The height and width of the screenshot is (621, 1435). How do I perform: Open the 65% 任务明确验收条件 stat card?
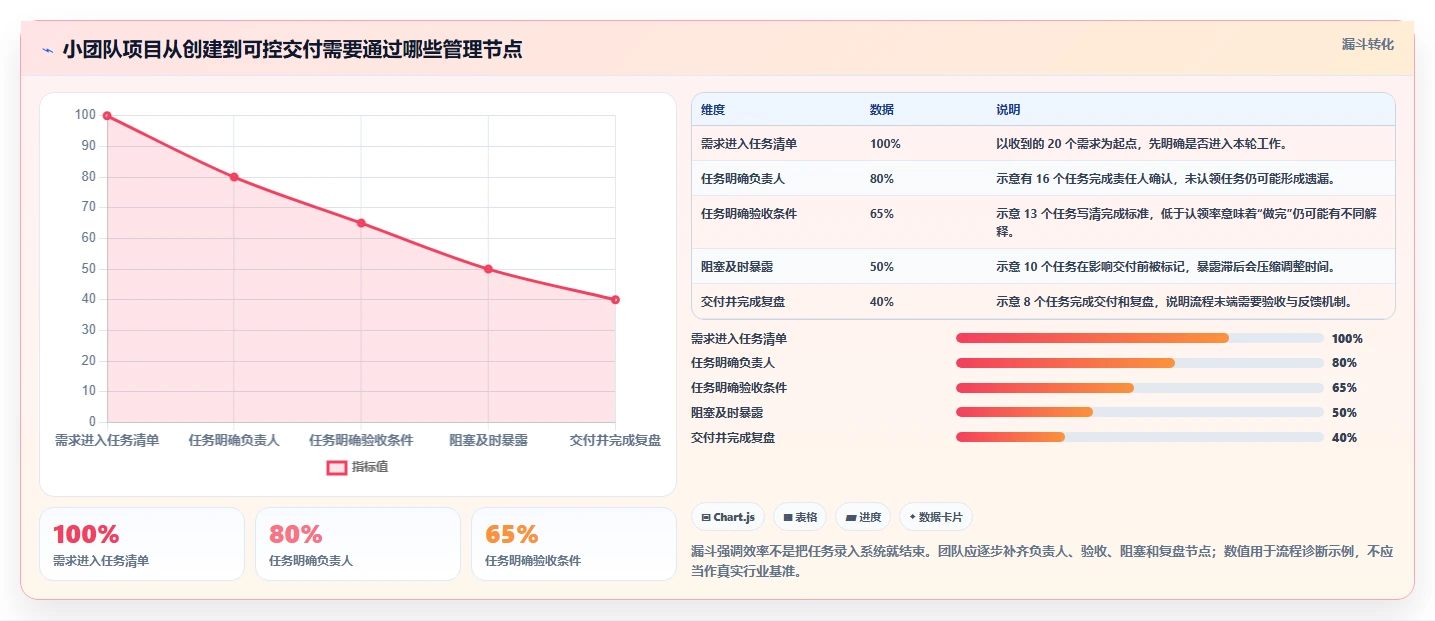[x=574, y=544]
